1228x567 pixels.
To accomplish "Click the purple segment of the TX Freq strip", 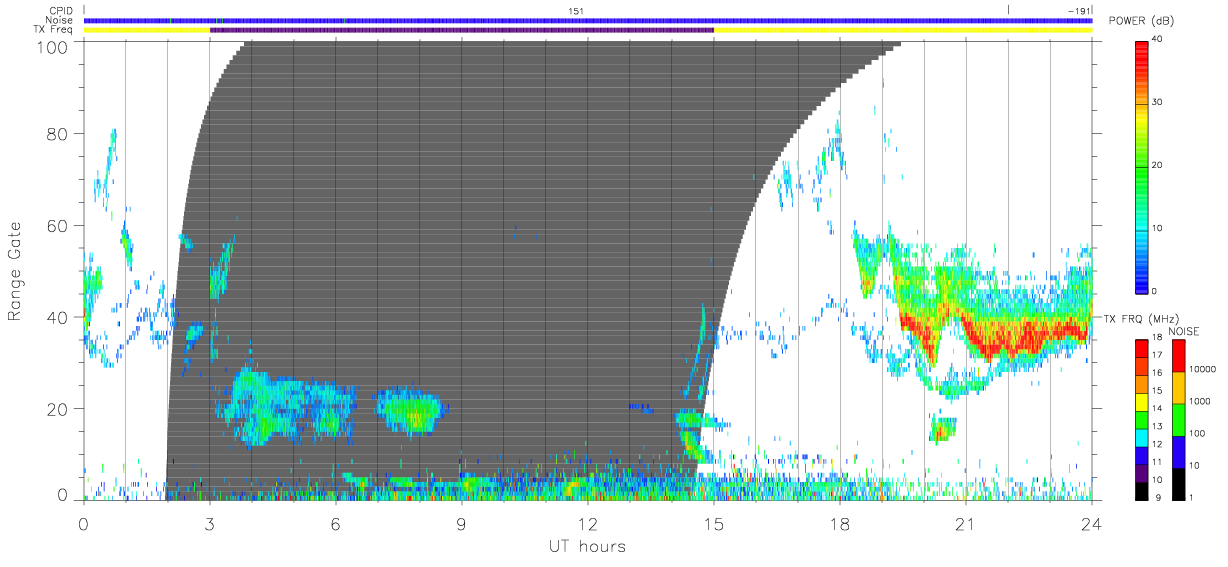I will 462,30.
